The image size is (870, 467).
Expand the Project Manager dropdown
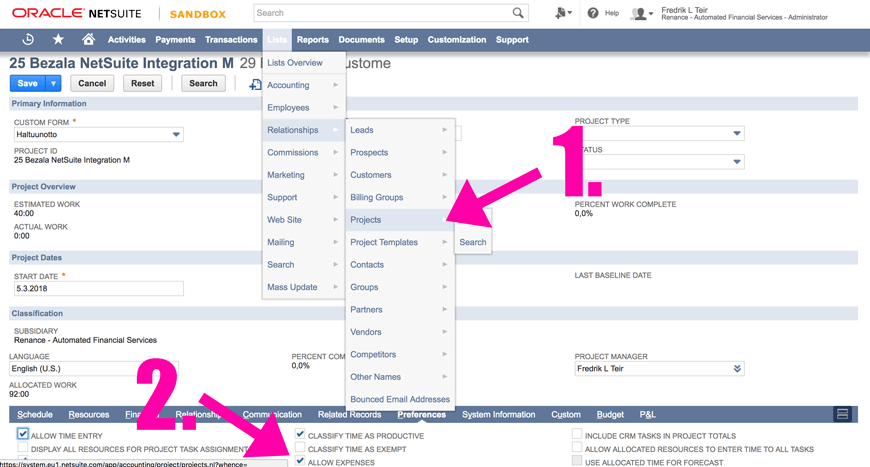[x=737, y=368]
